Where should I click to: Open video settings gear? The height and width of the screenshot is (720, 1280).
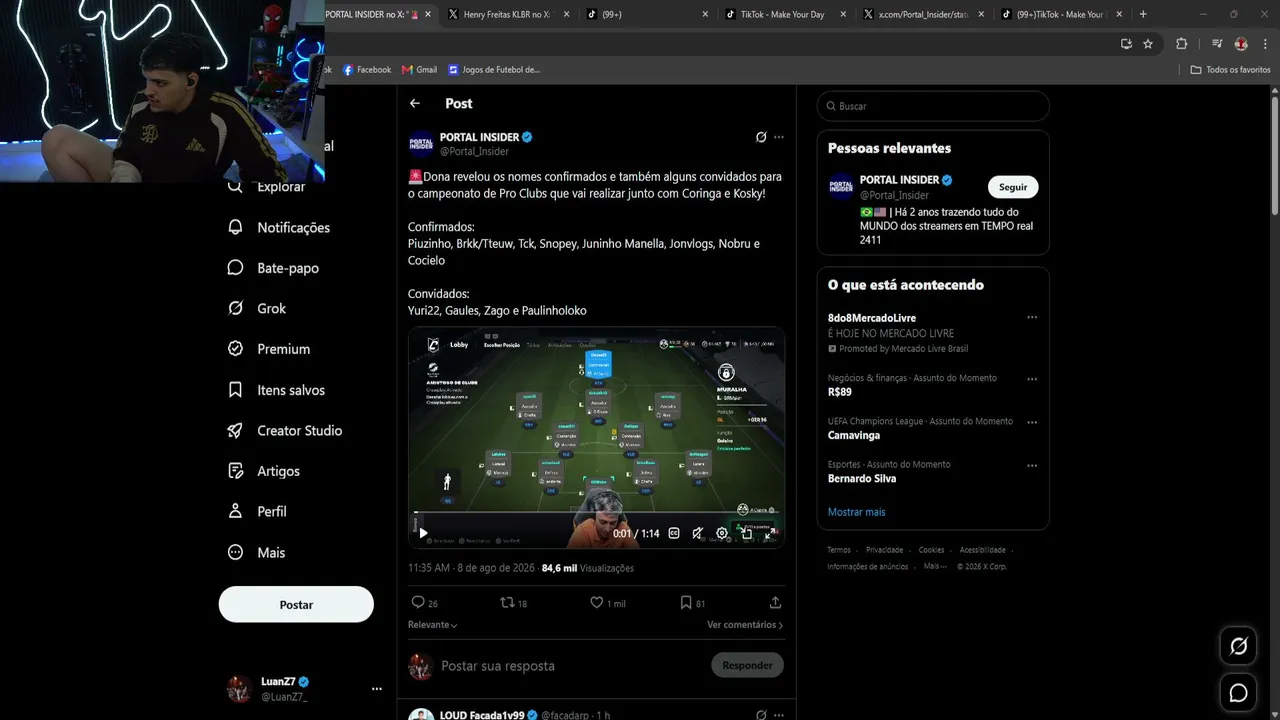tap(722, 533)
